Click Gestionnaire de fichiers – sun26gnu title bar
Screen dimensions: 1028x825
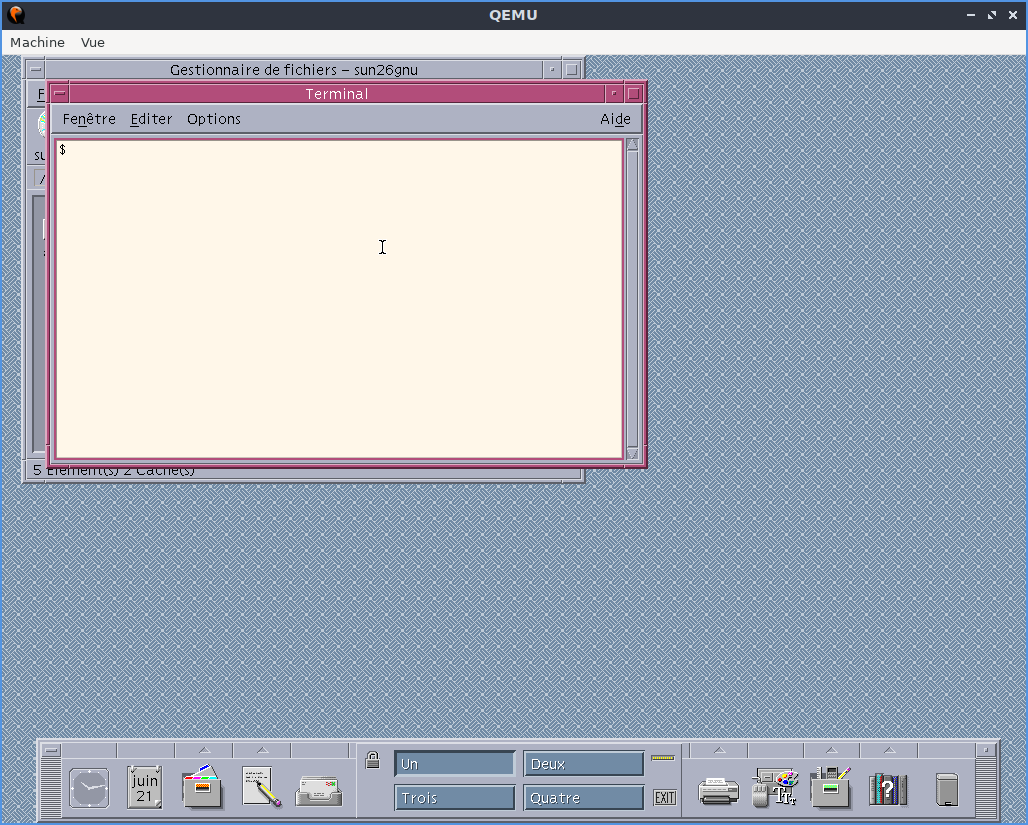point(294,70)
